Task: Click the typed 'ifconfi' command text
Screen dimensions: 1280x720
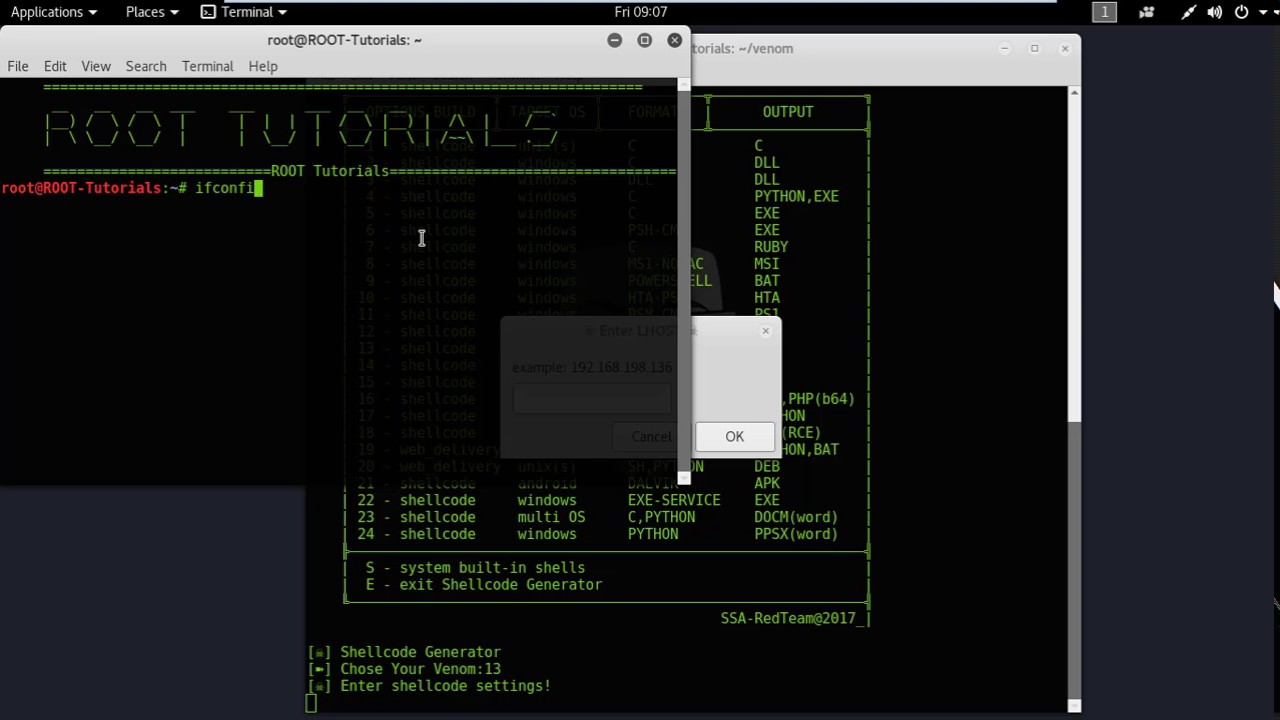Action: tap(225, 188)
